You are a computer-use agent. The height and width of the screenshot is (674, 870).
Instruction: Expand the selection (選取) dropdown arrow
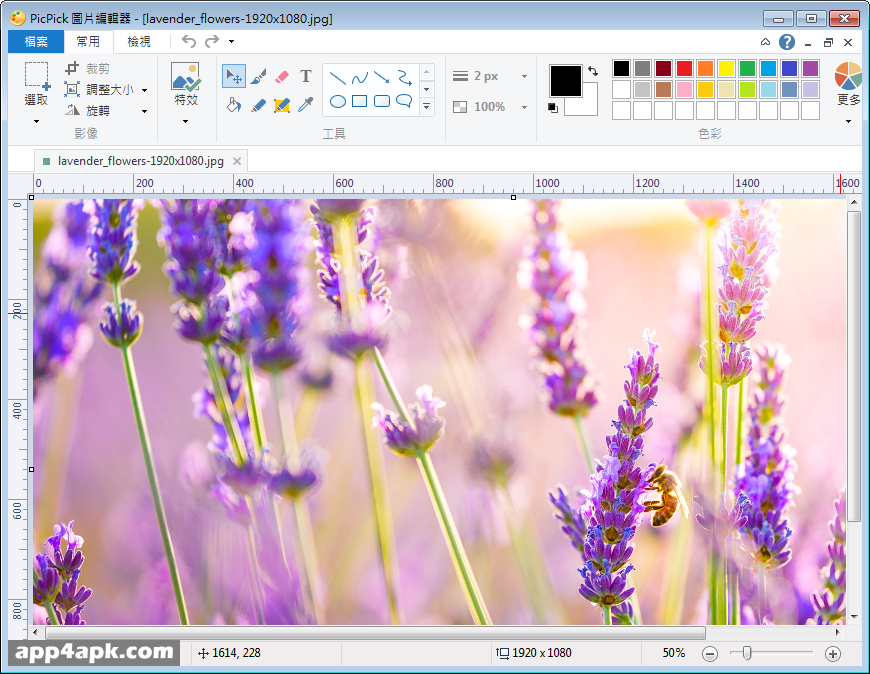pos(37,121)
